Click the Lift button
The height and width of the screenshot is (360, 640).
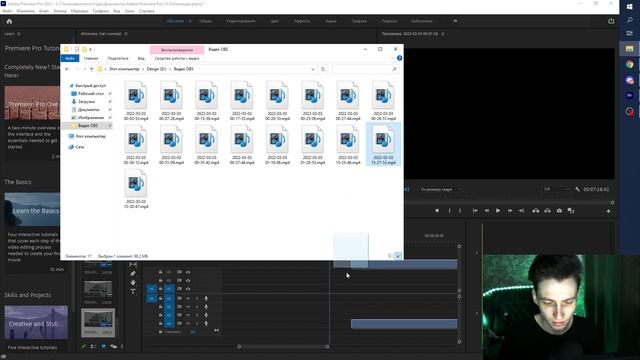coord(536,211)
